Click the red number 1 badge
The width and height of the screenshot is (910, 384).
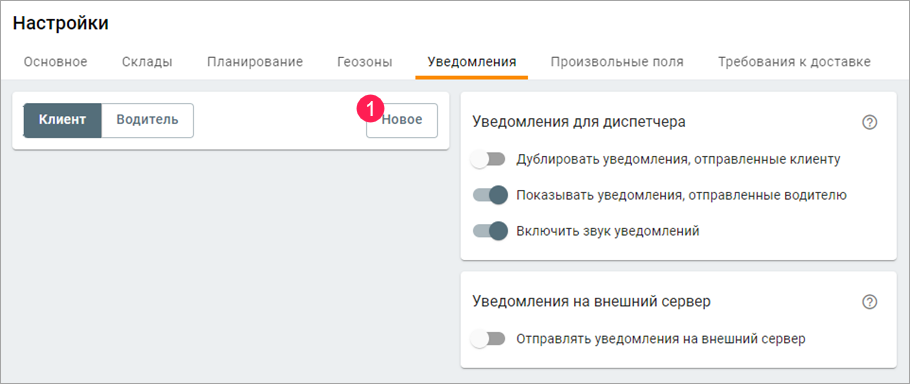coord(371,108)
